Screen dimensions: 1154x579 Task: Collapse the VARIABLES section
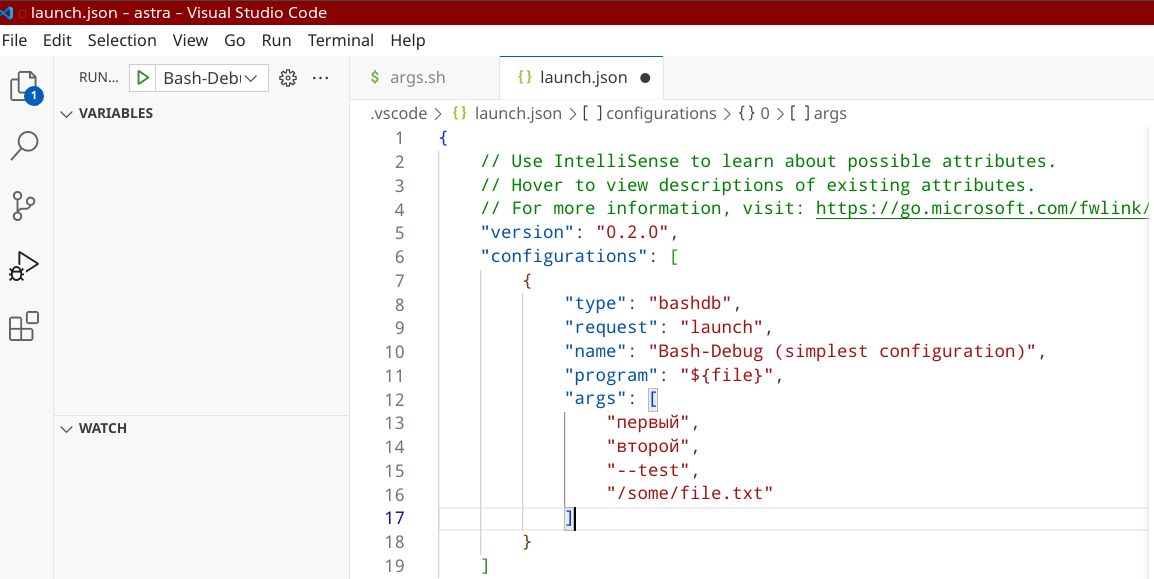click(202, 113)
